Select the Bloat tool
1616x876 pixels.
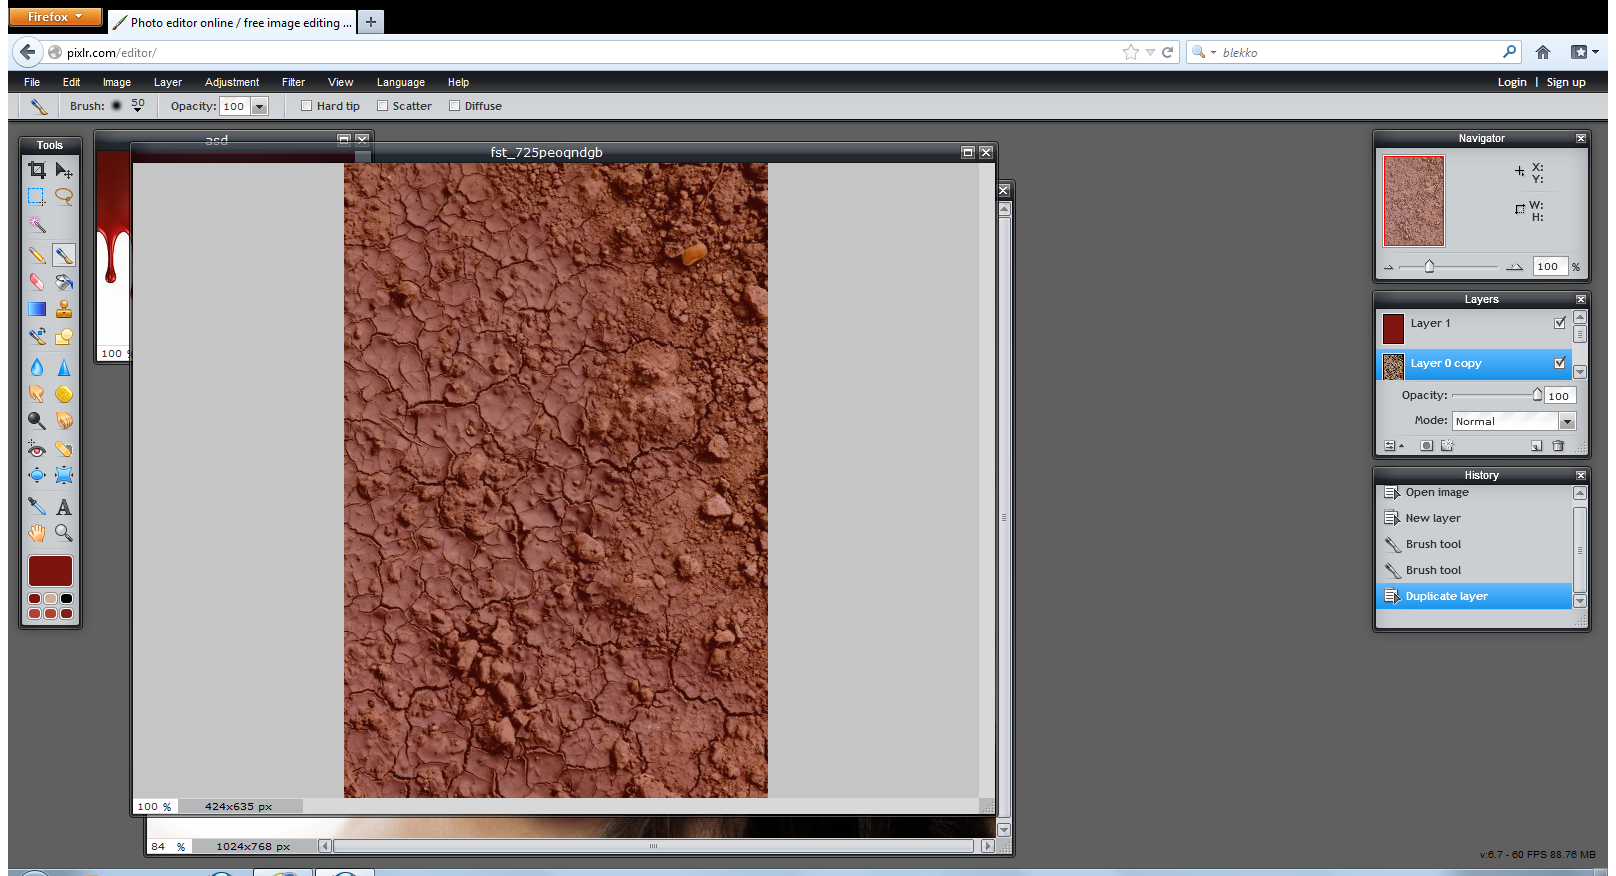37,475
